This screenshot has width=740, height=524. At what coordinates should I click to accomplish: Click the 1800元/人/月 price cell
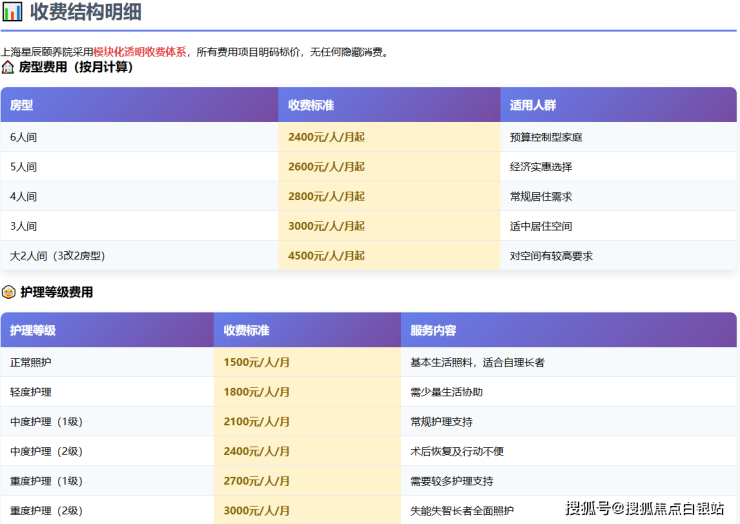tap(257, 392)
